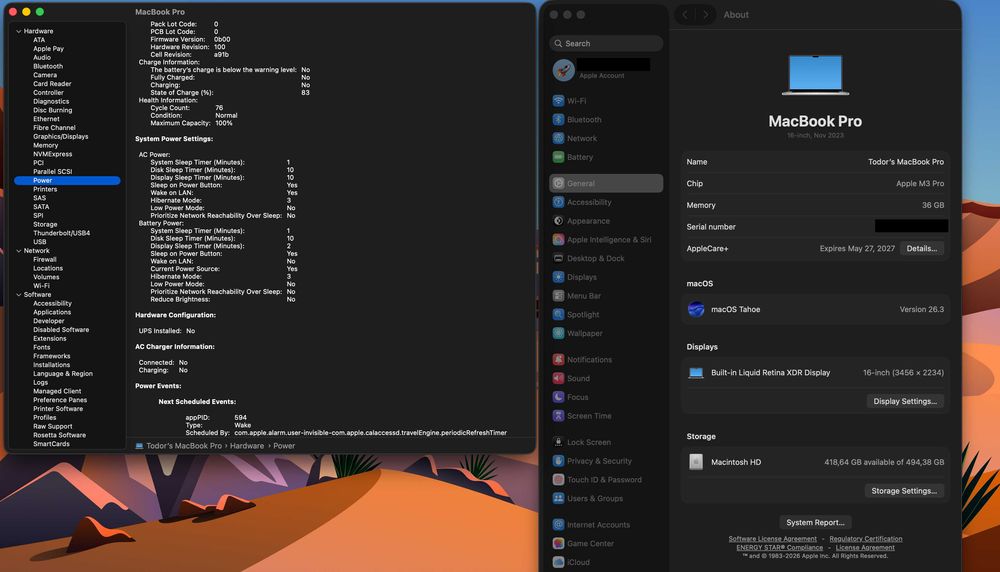This screenshot has width=1000, height=572.
Task: Open Appearance icon in sidebar
Action: [x=558, y=221]
